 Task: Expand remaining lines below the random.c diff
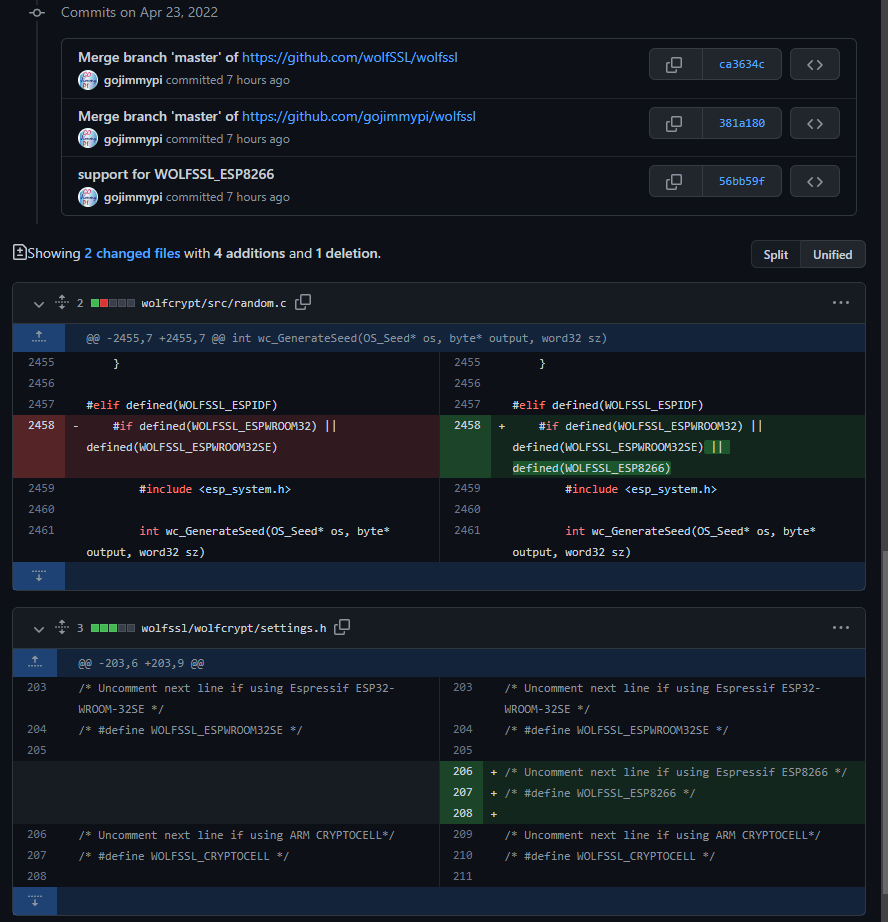coord(38,575)
